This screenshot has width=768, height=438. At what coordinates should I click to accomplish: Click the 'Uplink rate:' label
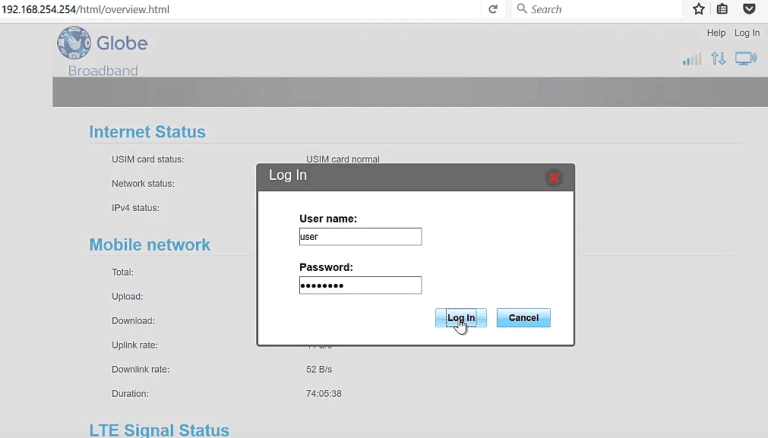pyautogui.click(x=134, y=345)
